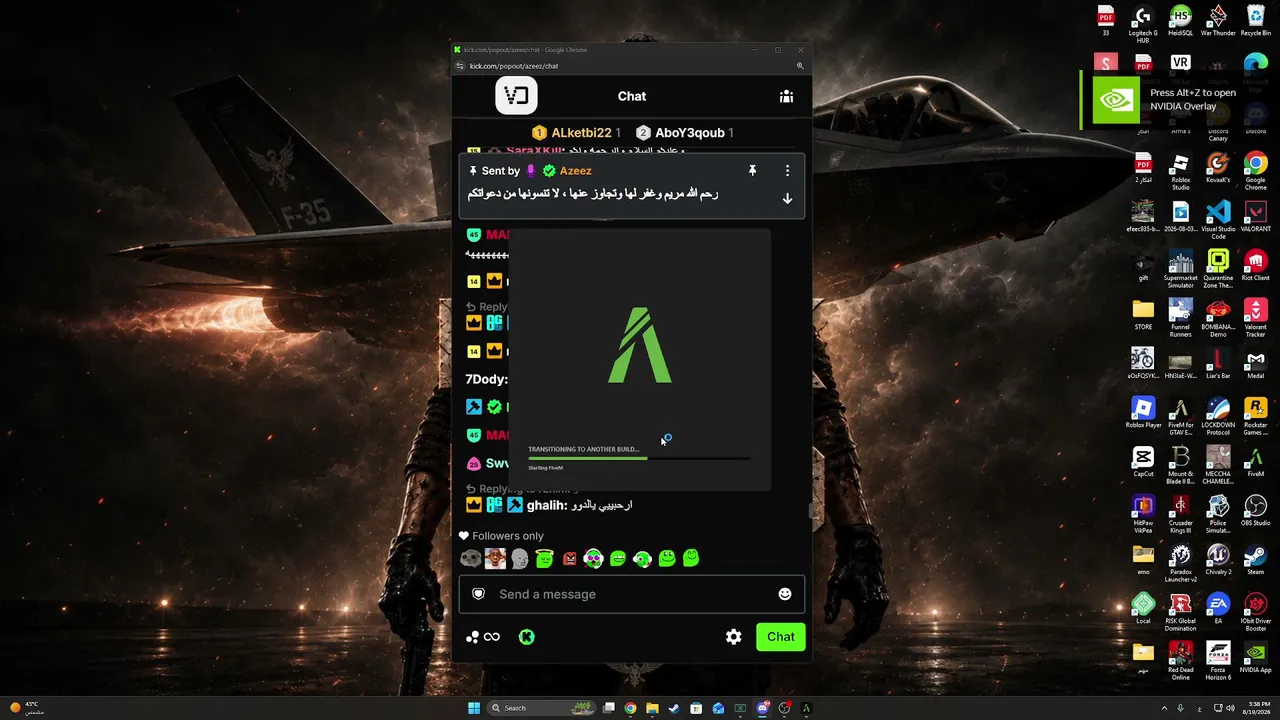Open the chat viewers list icon
The width and height of the screenshot is (1280, 720).
tap(787, 96)
